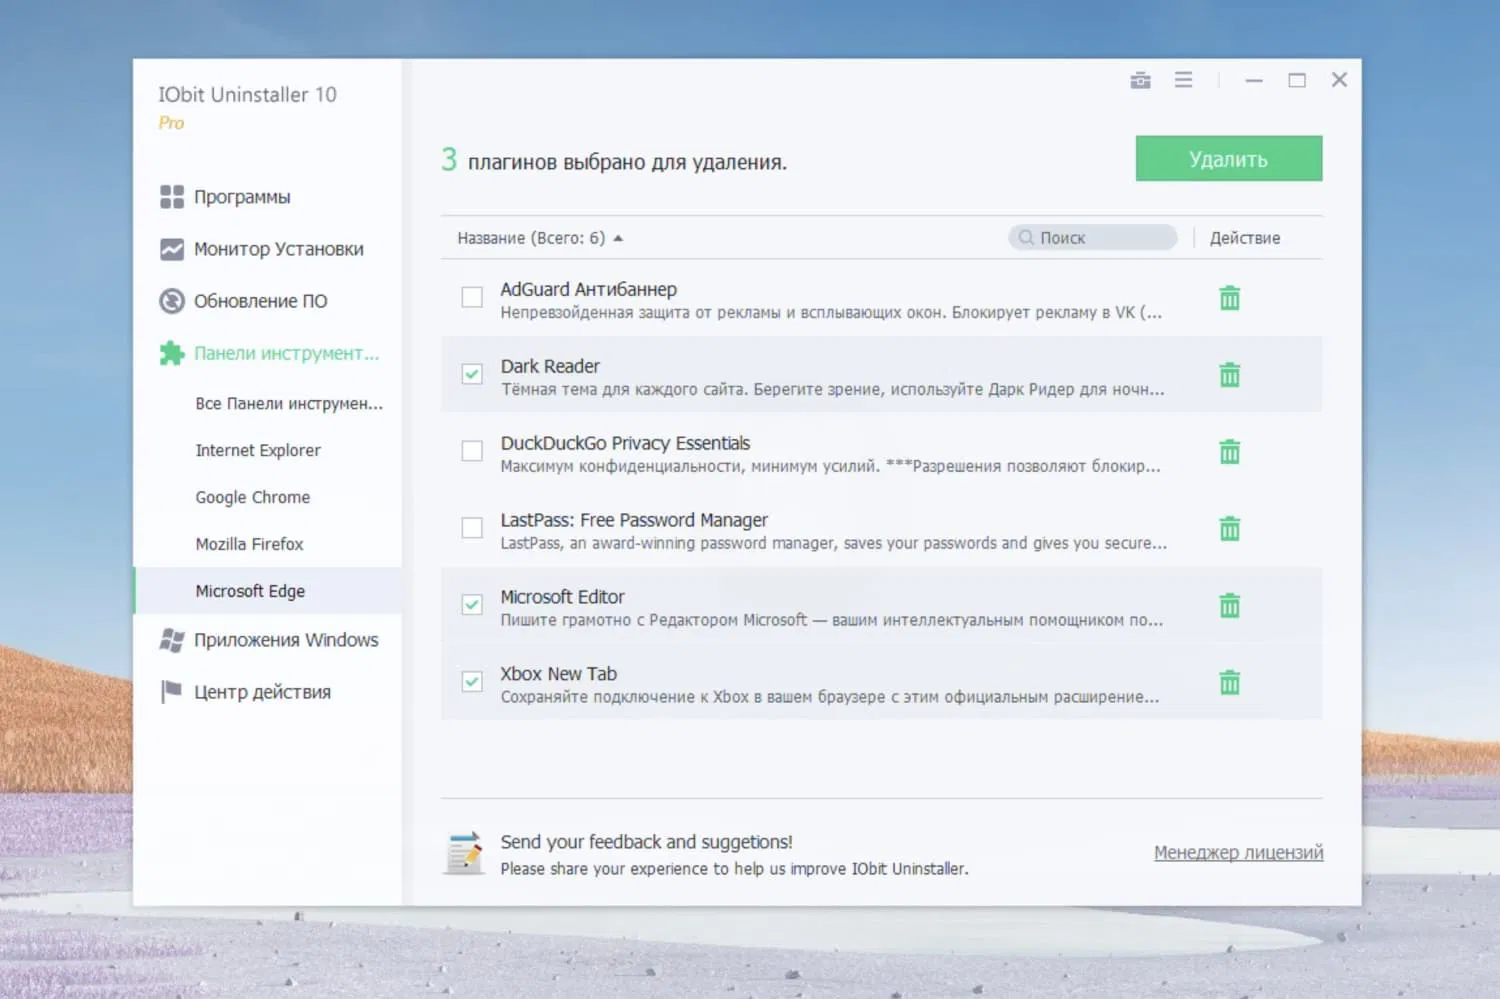Click the trash icon for LastPass extension
This screenshot has height=999, width=1500.
1229,528
